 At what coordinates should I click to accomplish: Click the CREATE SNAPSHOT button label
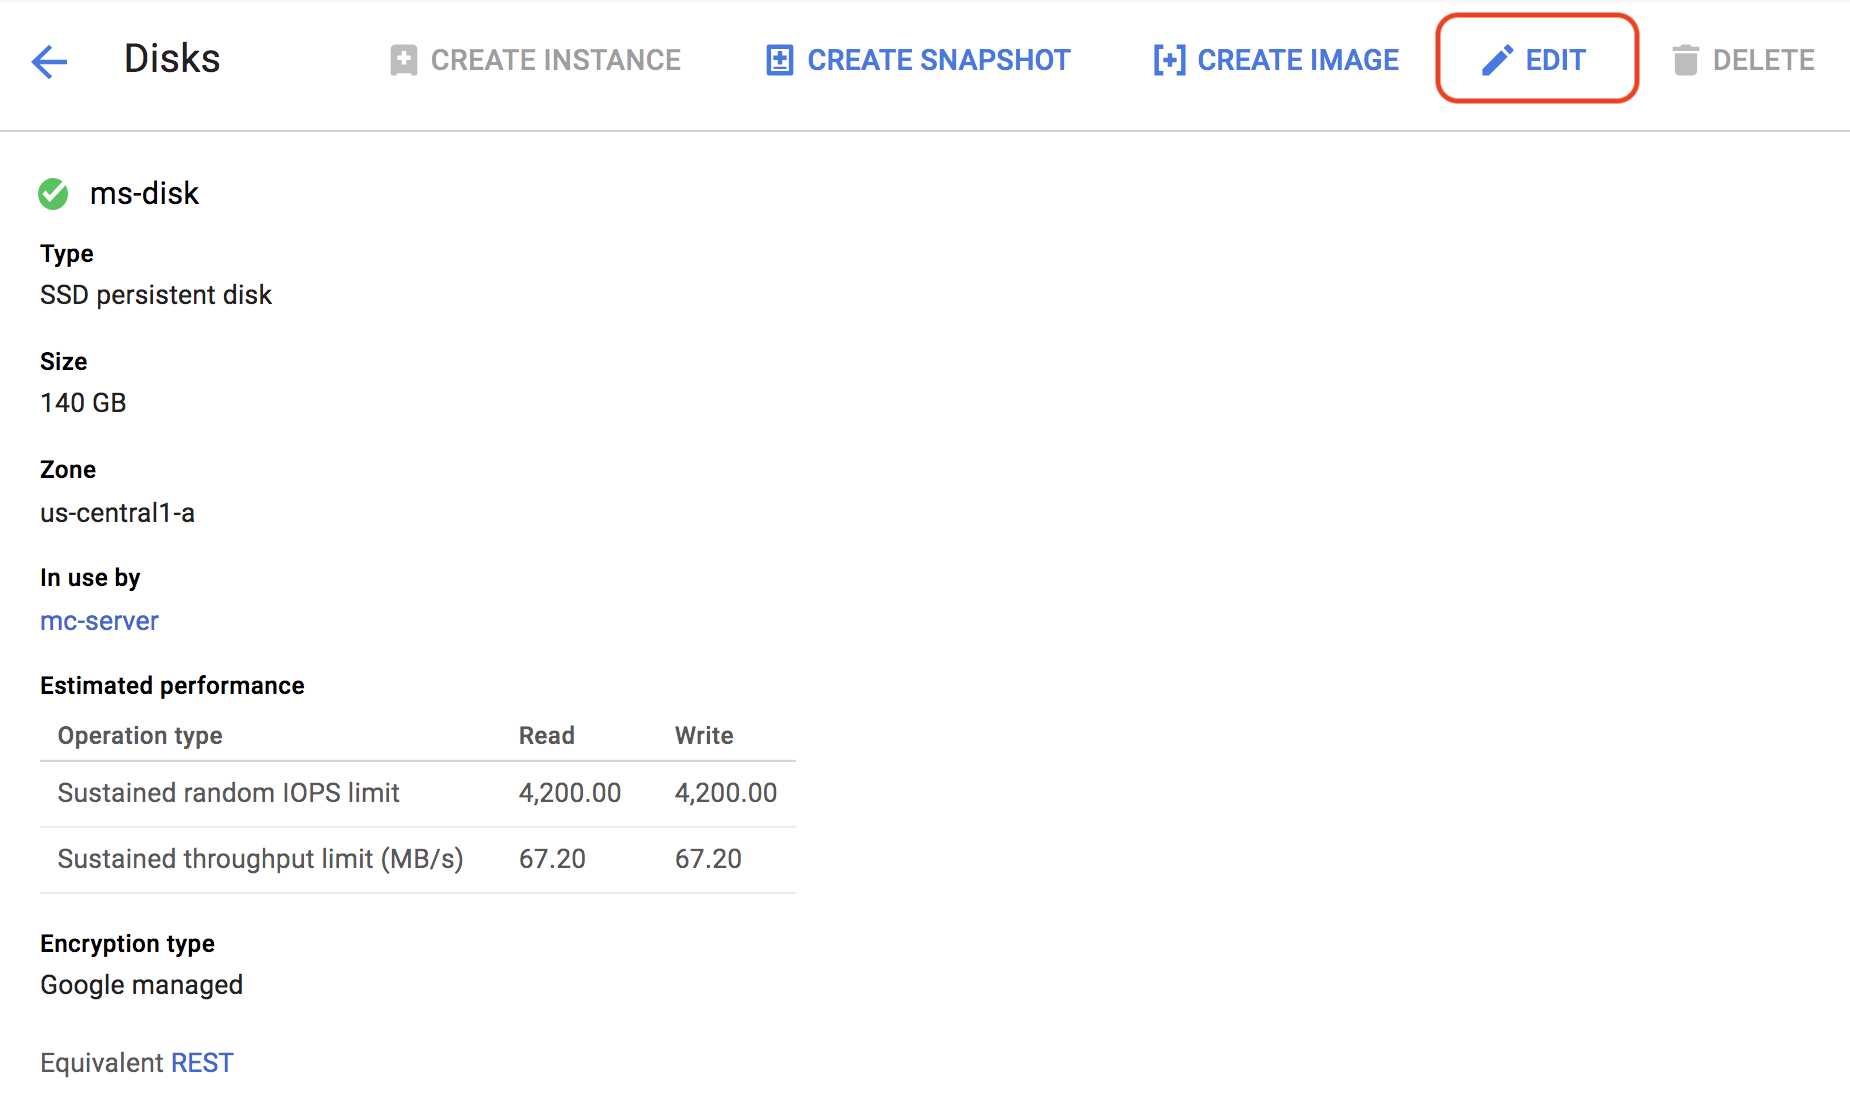coord(938,60)
